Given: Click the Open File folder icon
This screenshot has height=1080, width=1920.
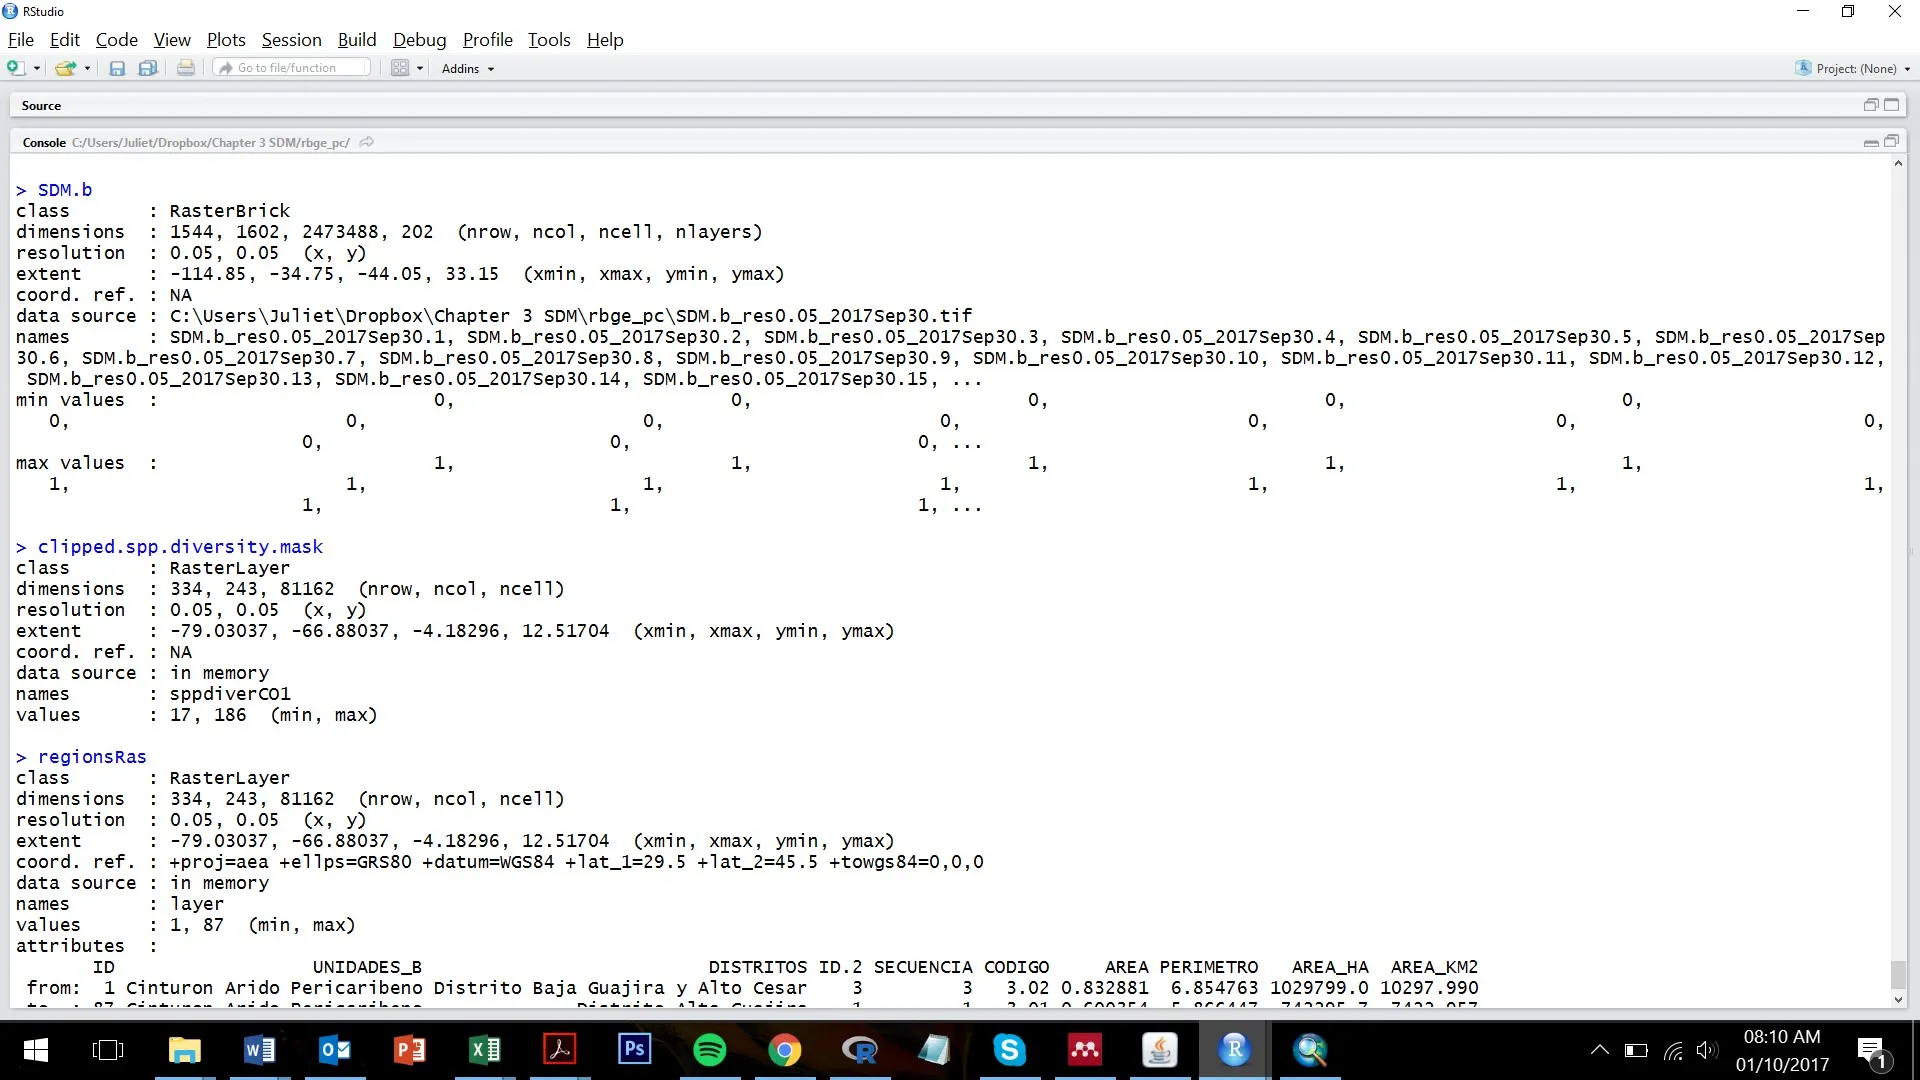Looking at the screenshot, I should [x=65, y=68].
